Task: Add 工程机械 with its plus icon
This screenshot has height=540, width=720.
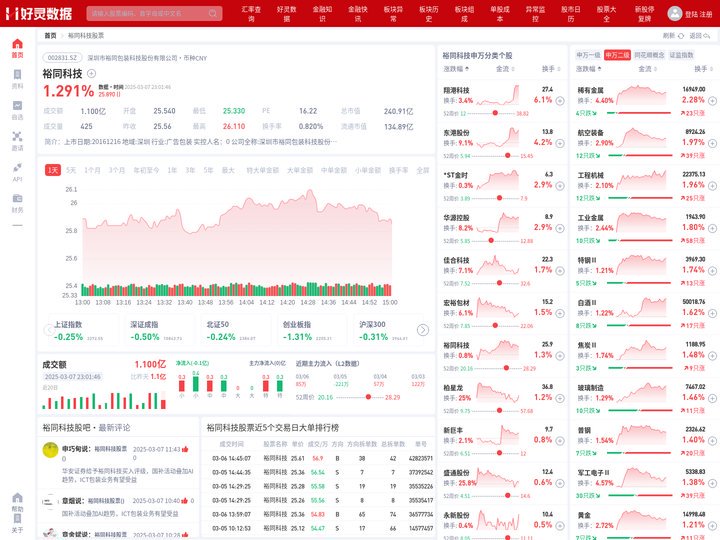Action: coord(712,186)
